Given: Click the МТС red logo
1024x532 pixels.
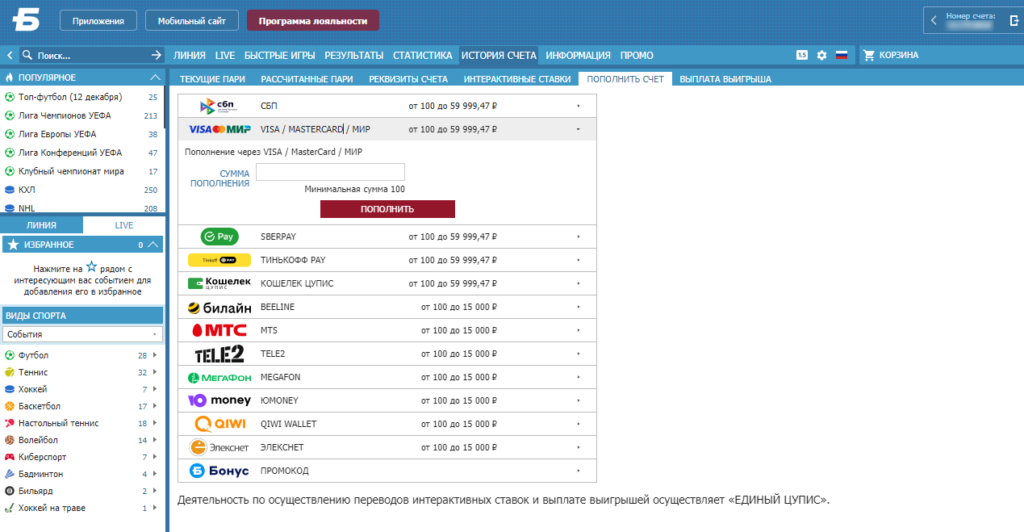Looking at the screenshot, I should point(219,330).
